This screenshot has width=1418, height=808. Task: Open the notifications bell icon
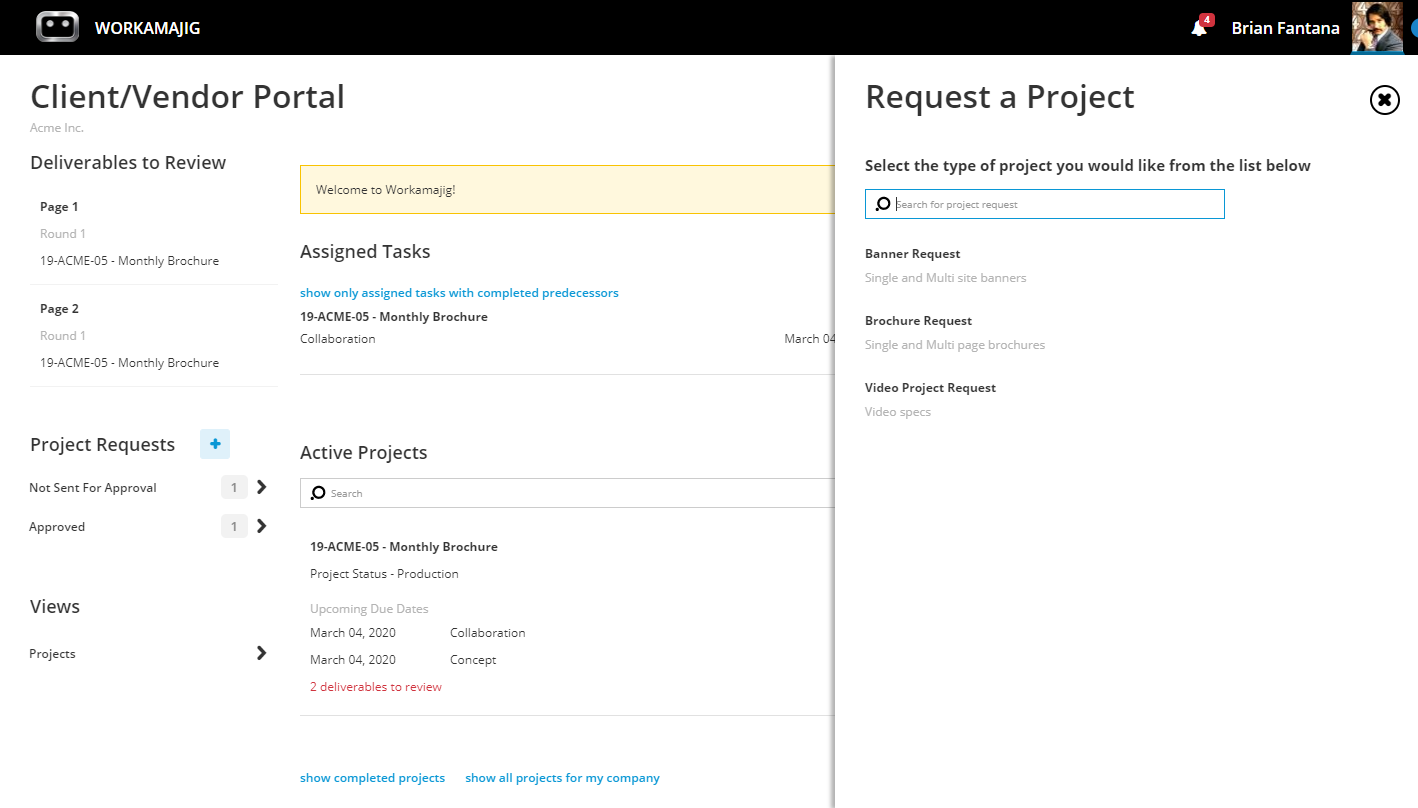1199,28
